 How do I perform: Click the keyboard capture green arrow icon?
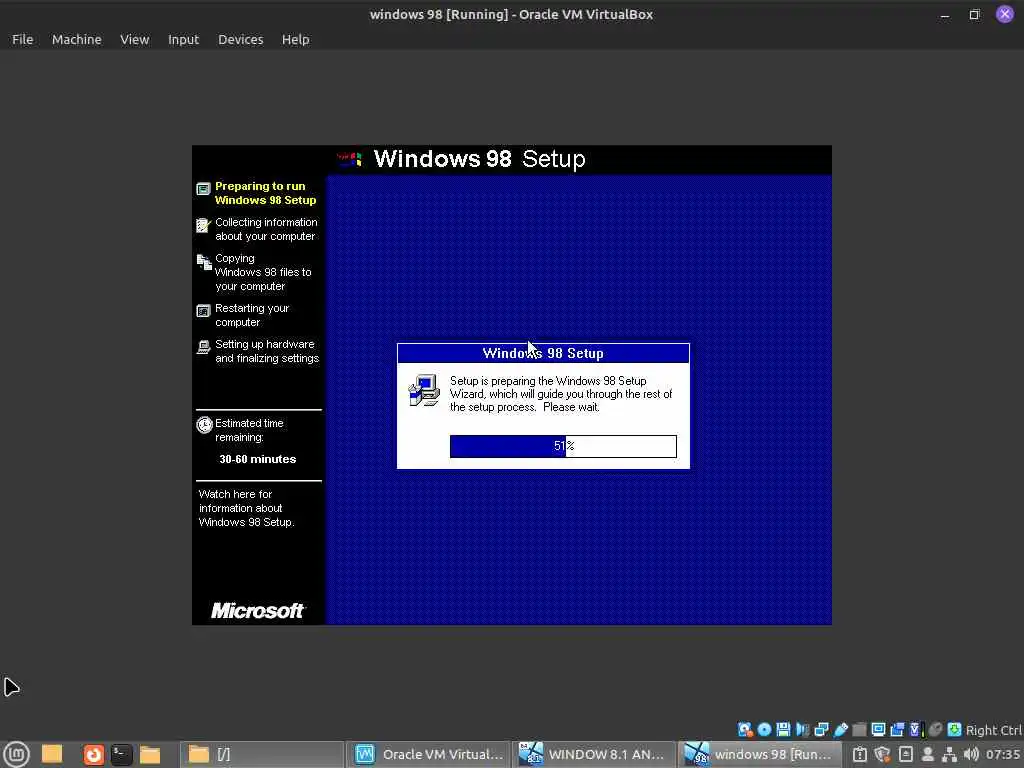(x=954, y=729)
